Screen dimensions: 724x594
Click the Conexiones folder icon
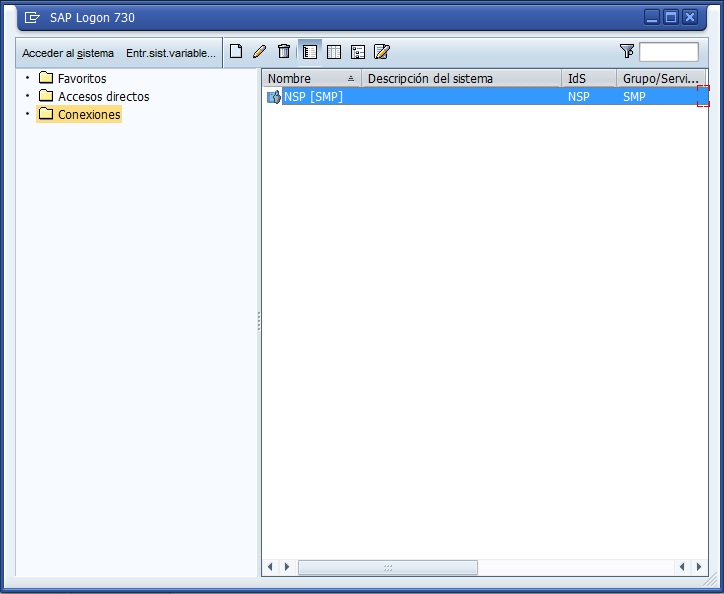(x=46, y=113)
